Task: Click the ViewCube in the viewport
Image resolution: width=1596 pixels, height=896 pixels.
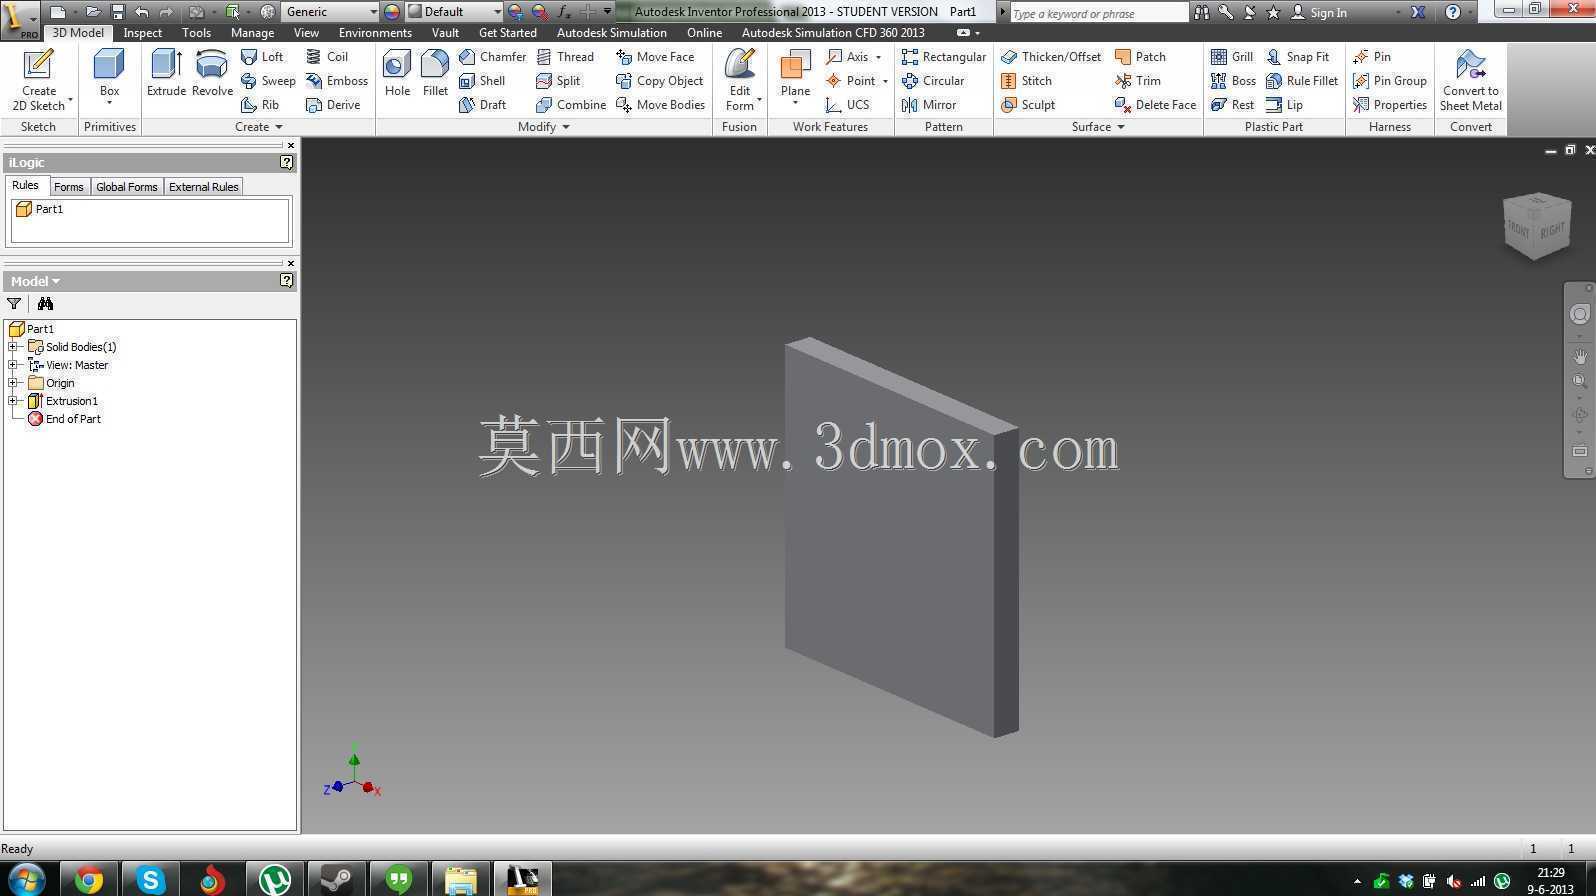Action: [1537, 226]
